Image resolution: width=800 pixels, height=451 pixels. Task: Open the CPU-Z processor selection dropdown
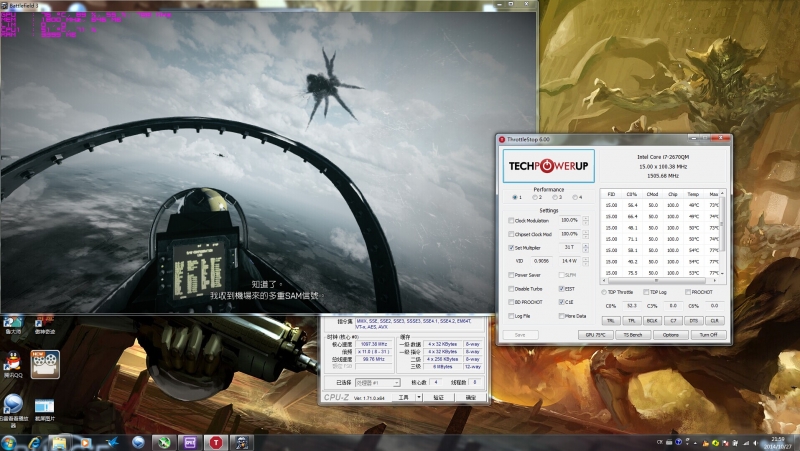[378, 383]
